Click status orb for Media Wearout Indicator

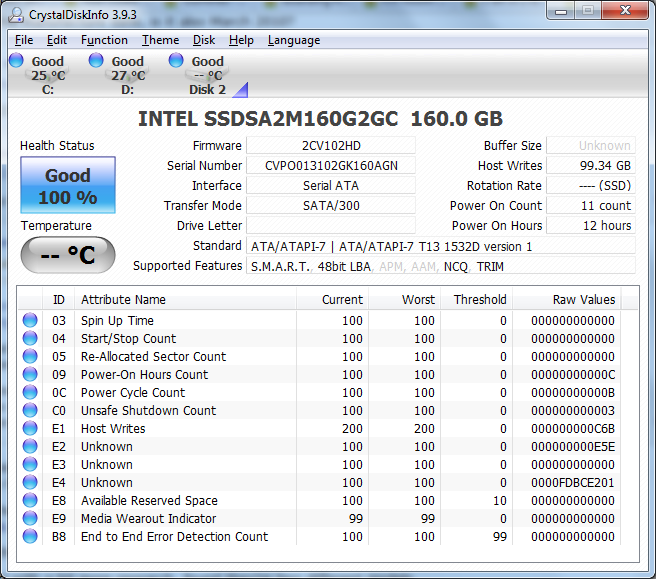30,518
